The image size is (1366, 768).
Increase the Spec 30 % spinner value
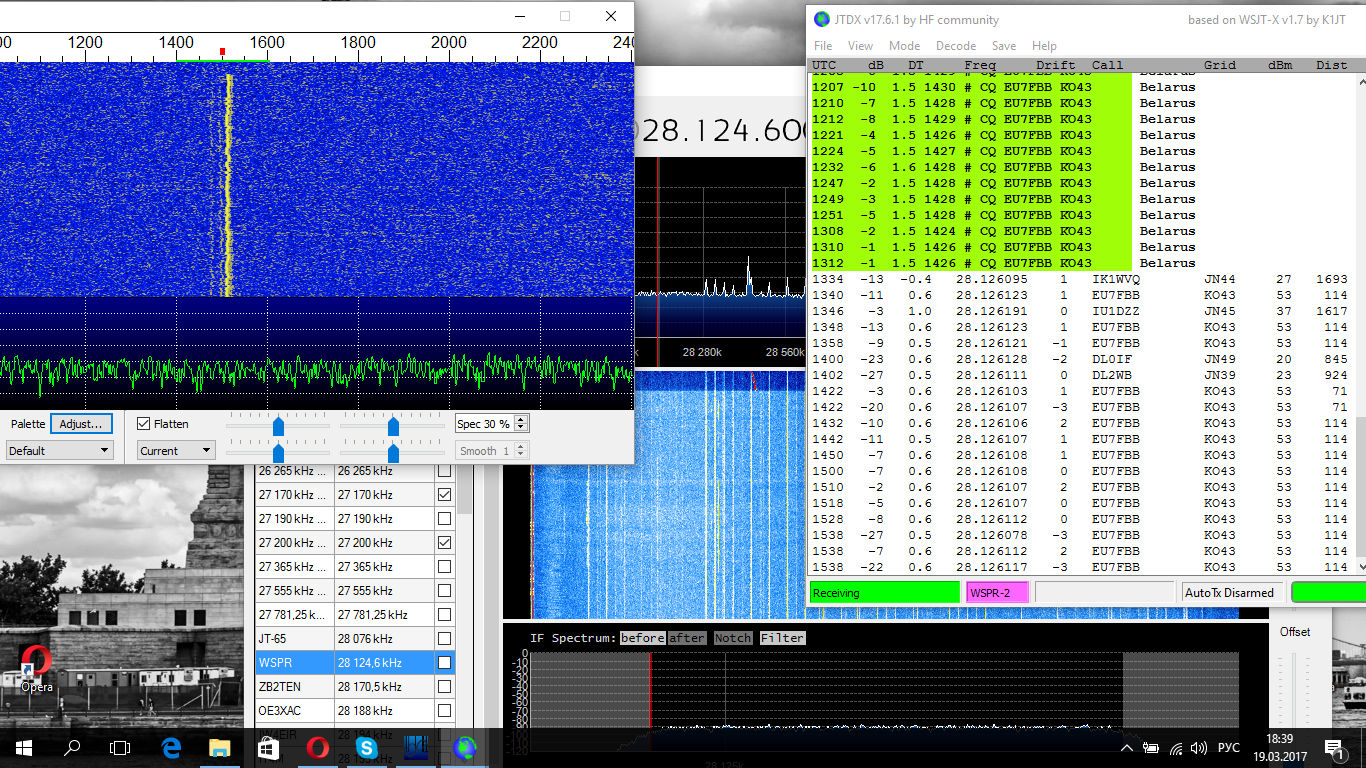[520, 420]
